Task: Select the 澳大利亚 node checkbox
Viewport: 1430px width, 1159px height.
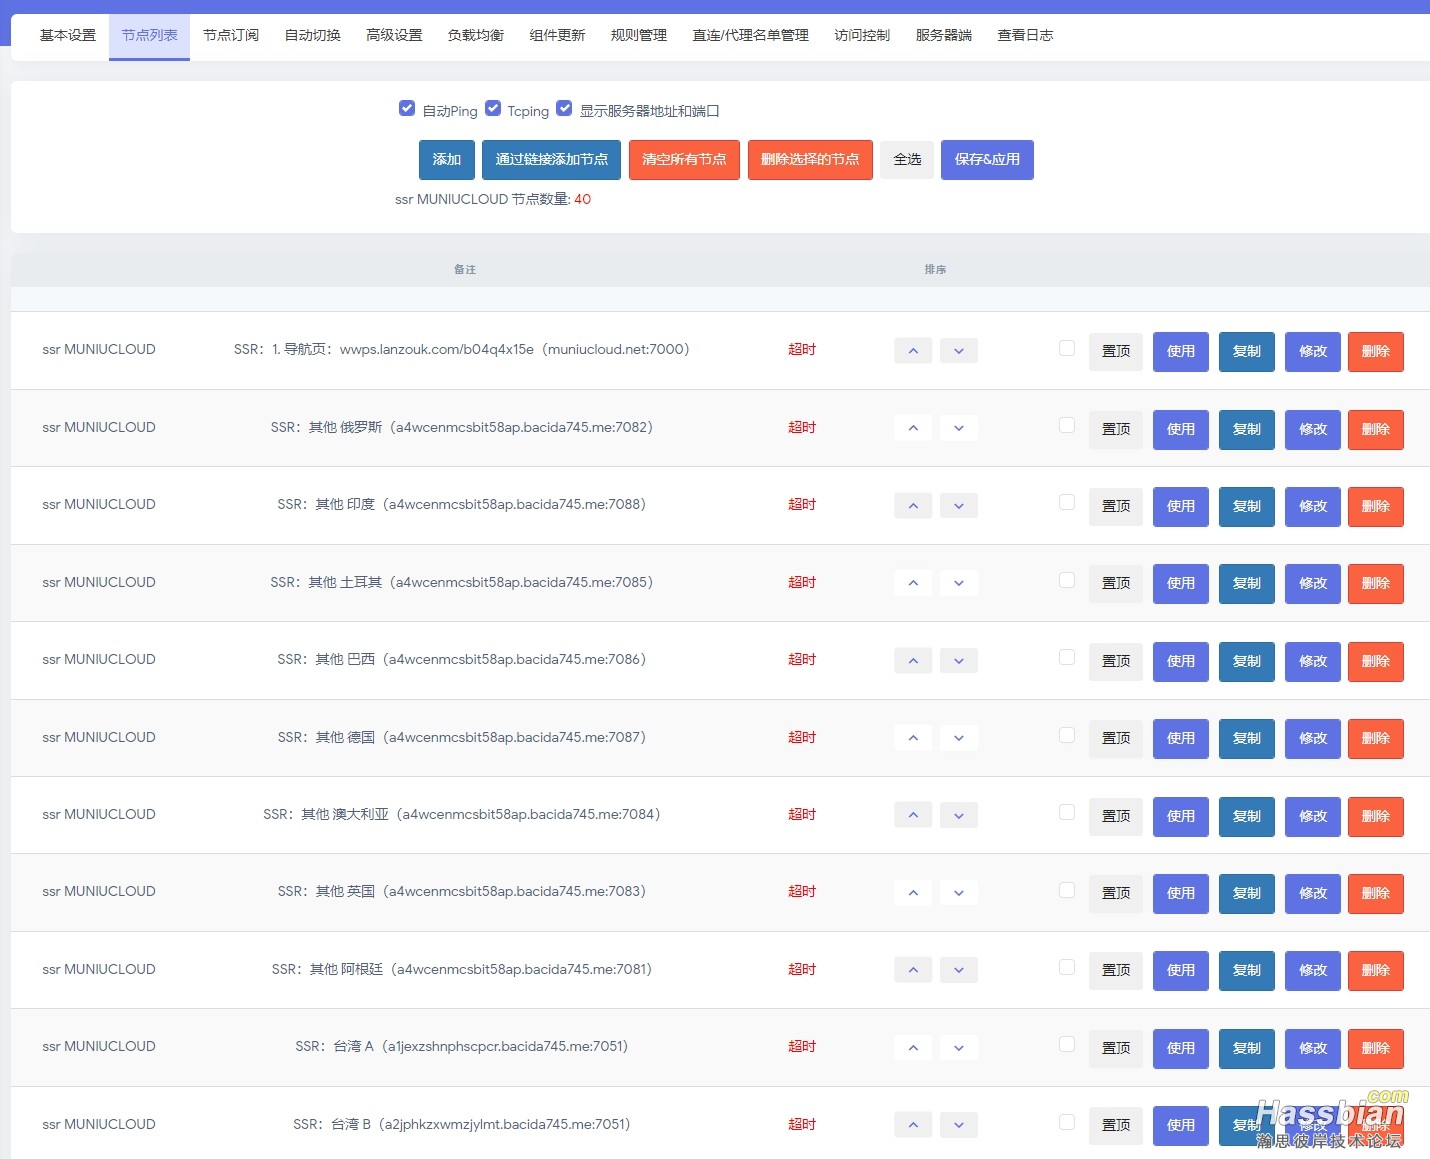Action: pos(1067,812)
